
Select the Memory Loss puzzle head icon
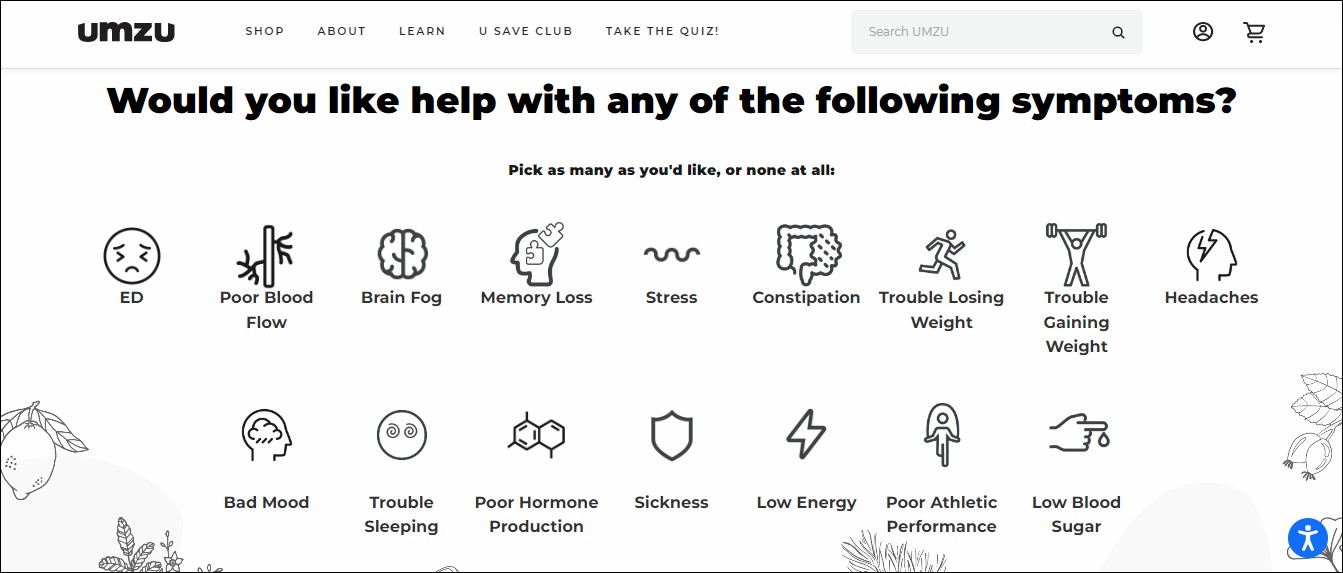(x=537, y=254)
